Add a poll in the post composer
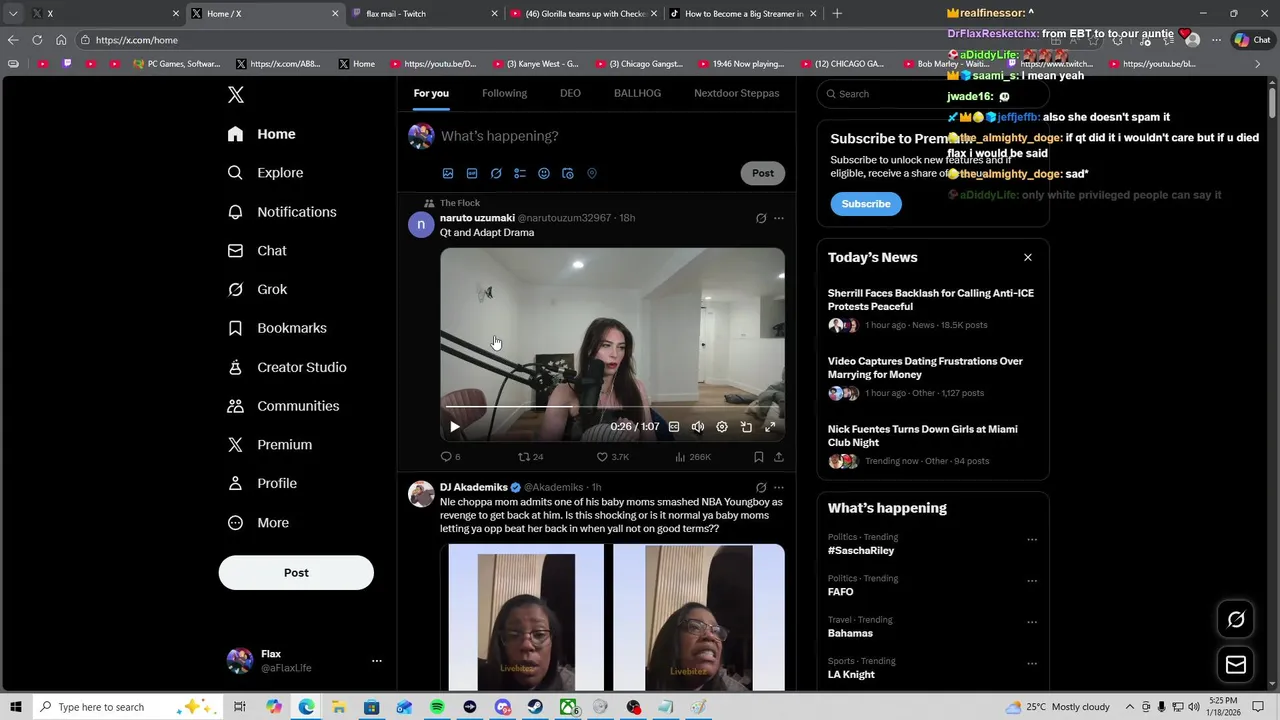This screenshot has height=720, width=1280. [520, 173]
